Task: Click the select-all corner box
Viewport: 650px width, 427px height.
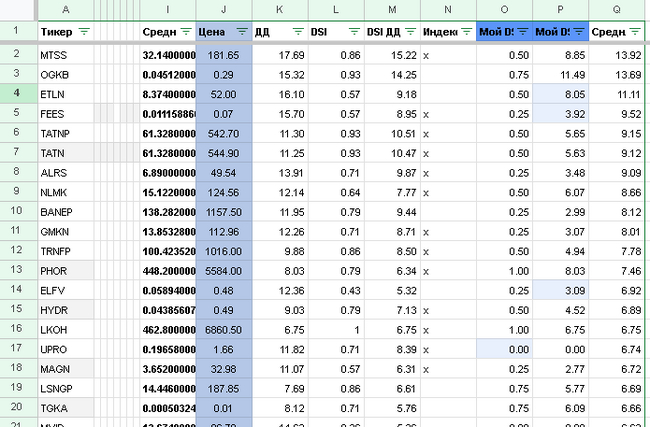Action: pyautogui.click(x=18, y=10)
